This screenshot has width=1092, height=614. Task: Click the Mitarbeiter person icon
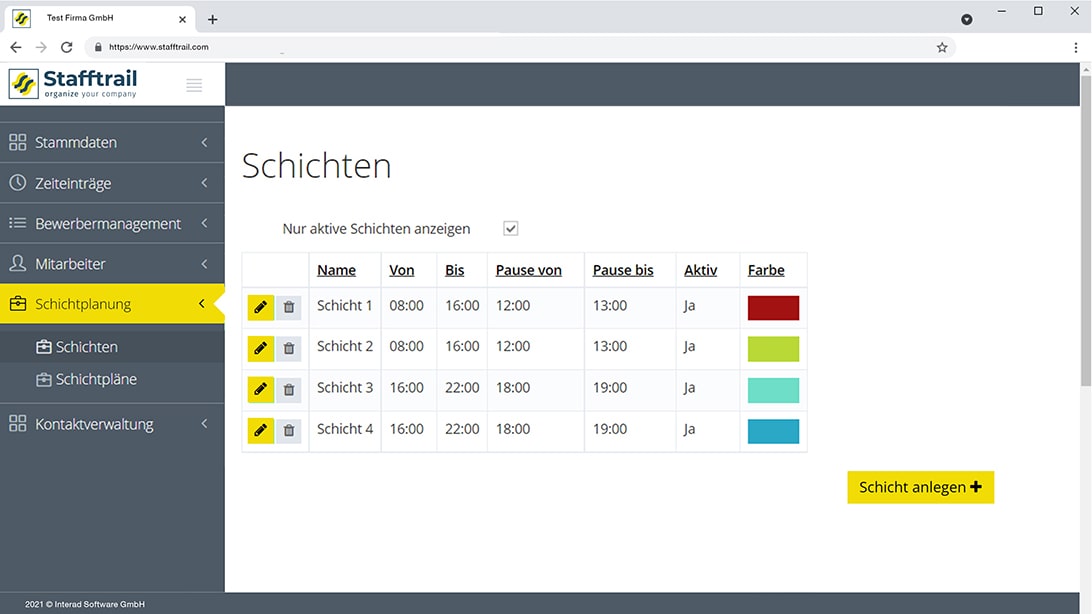point(17,263)
